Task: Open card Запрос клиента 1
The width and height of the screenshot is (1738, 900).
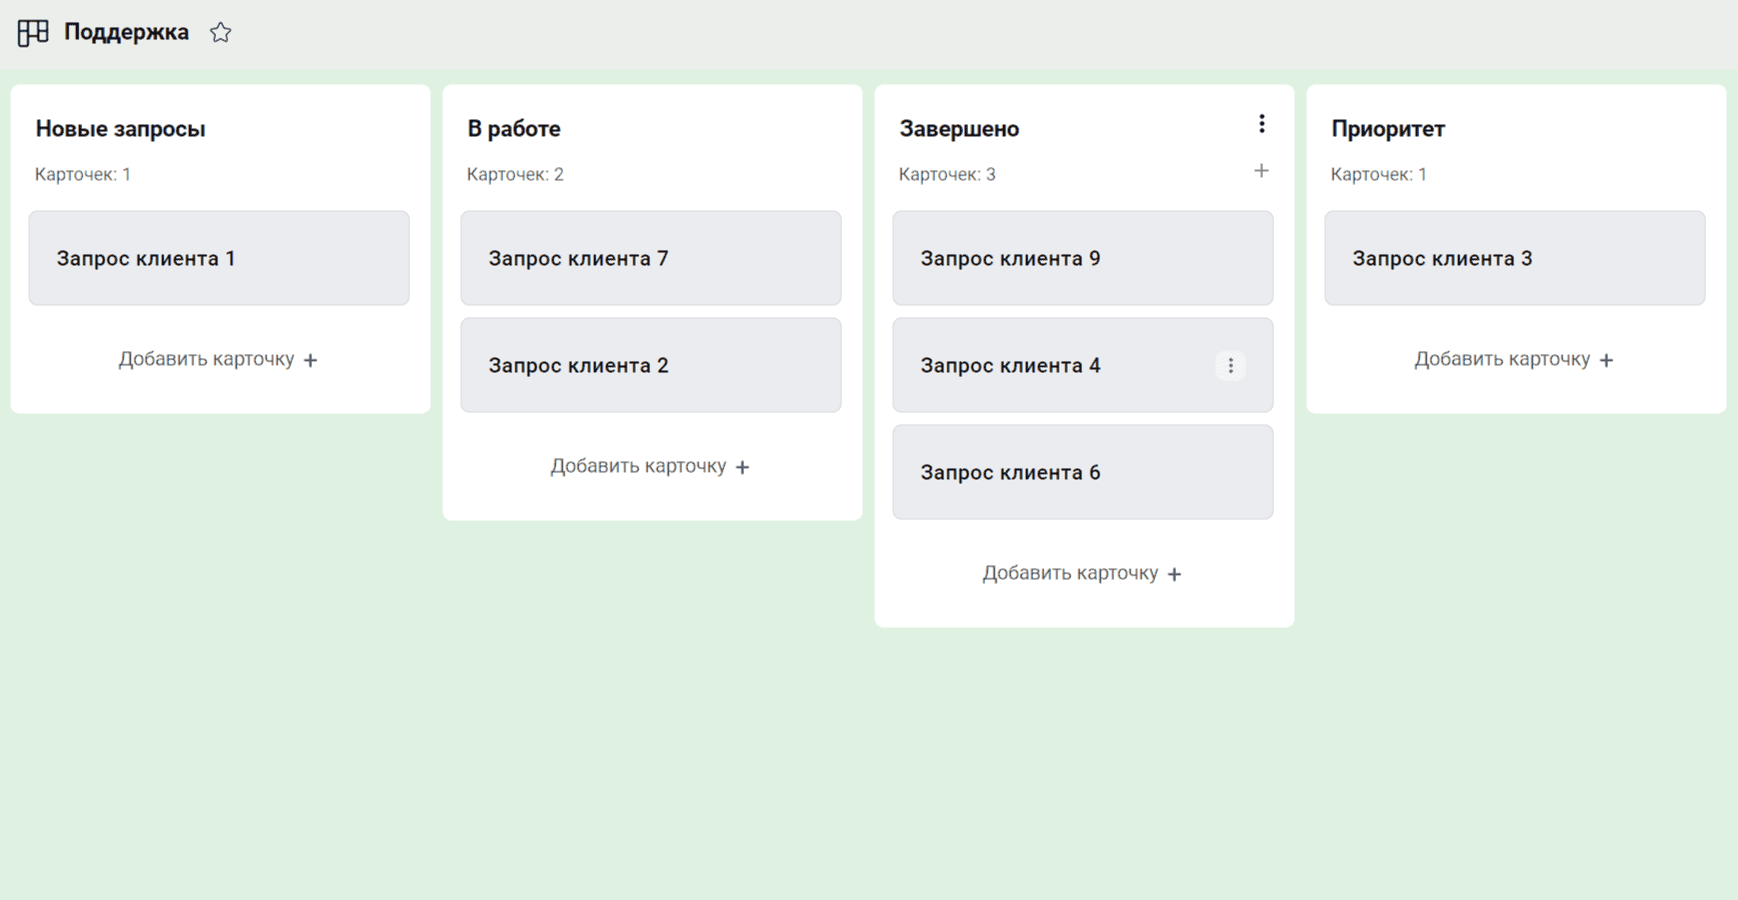Action: tap(219, 258)
